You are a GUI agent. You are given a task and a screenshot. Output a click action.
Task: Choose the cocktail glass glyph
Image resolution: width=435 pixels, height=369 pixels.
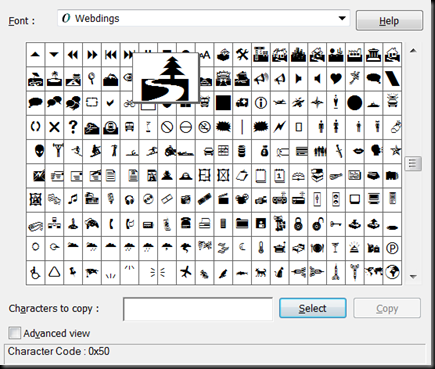pos(335,248)
